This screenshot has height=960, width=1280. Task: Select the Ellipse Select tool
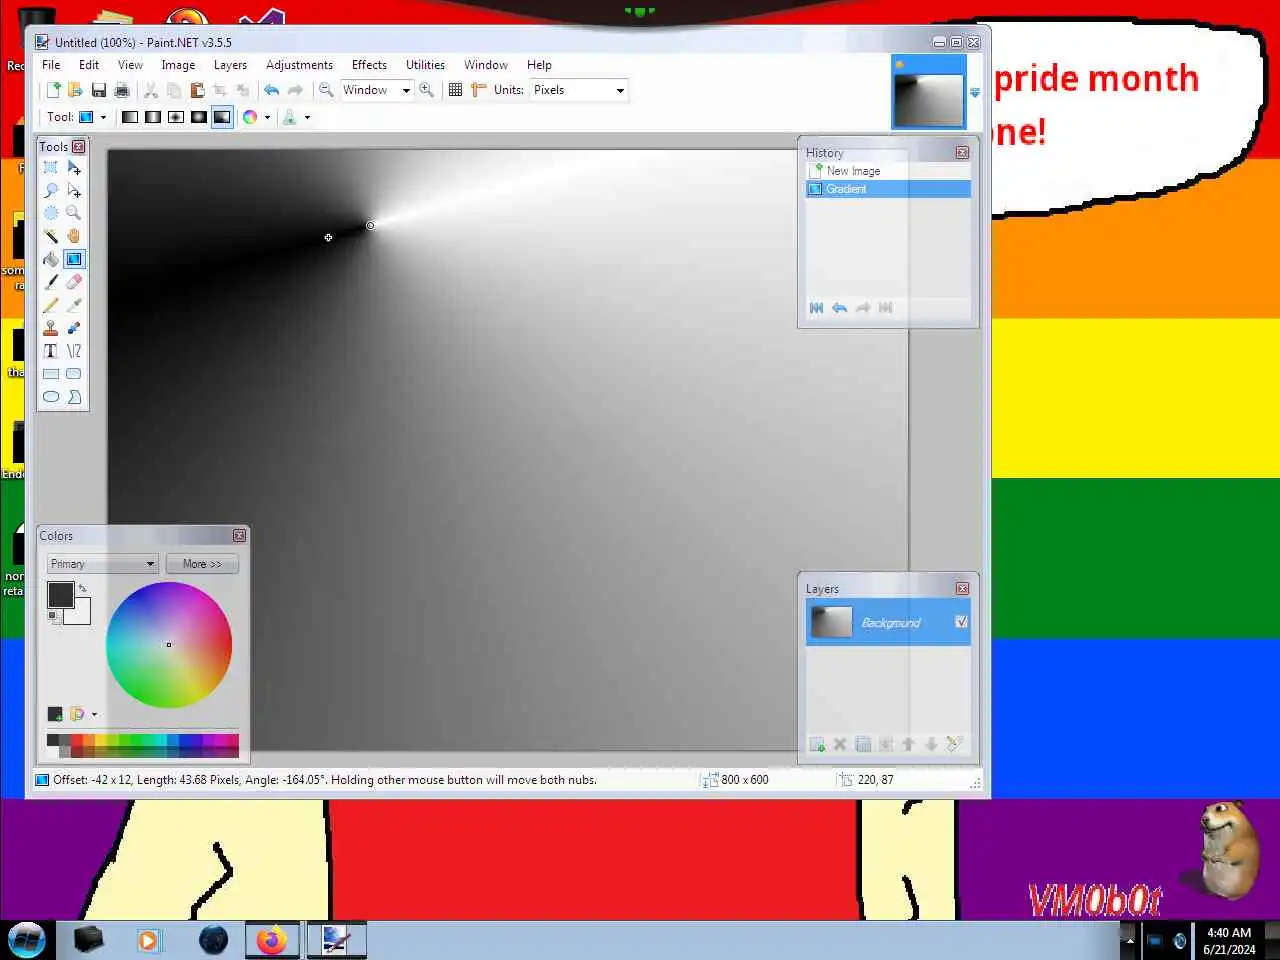click(51, 213)
